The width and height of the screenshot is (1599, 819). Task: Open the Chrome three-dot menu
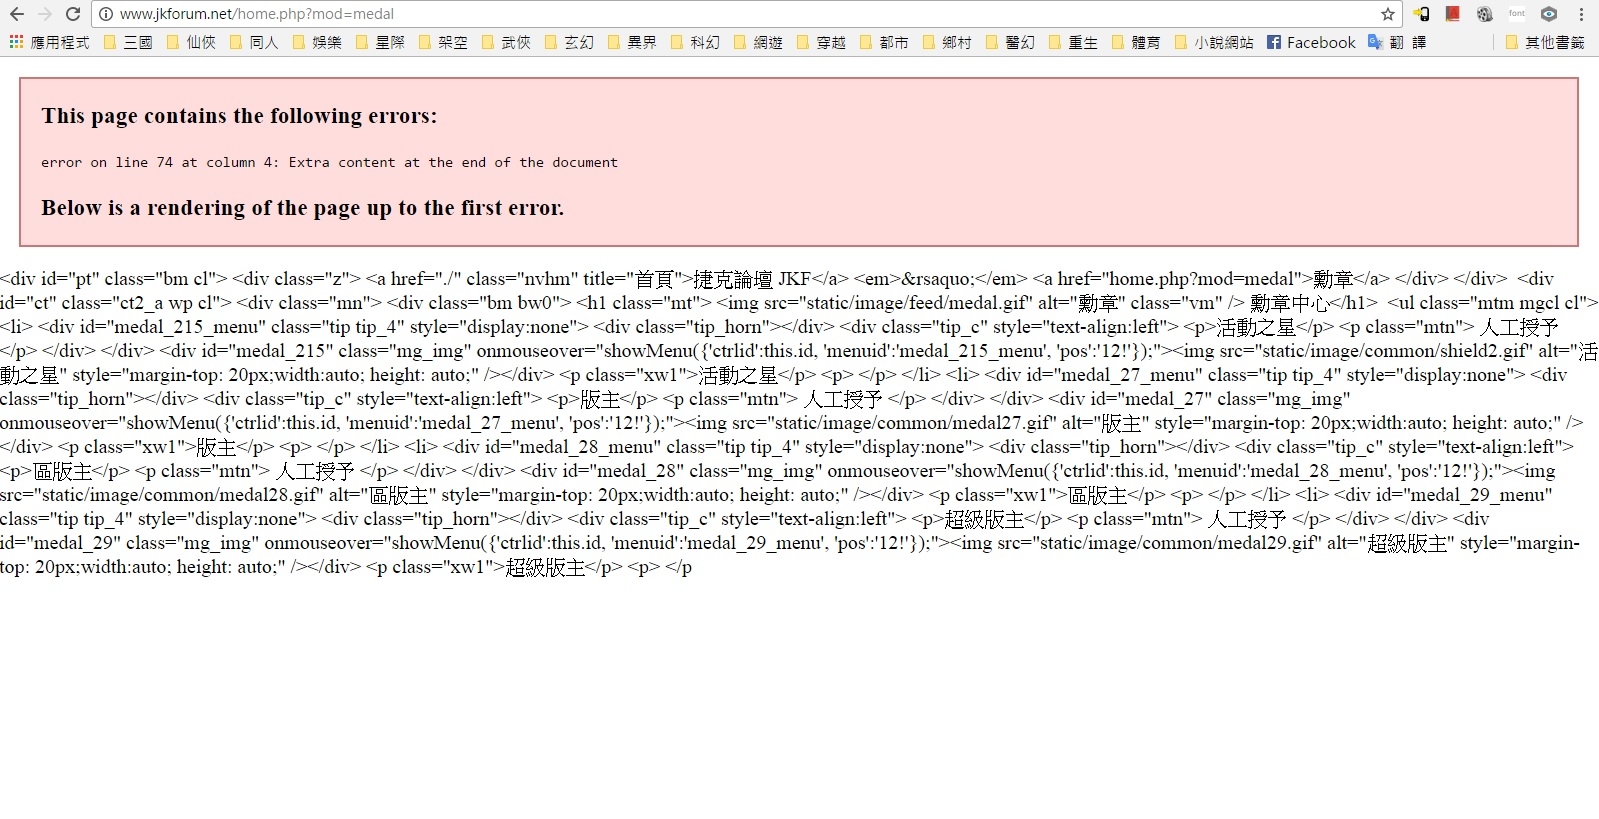[1581, 14]
